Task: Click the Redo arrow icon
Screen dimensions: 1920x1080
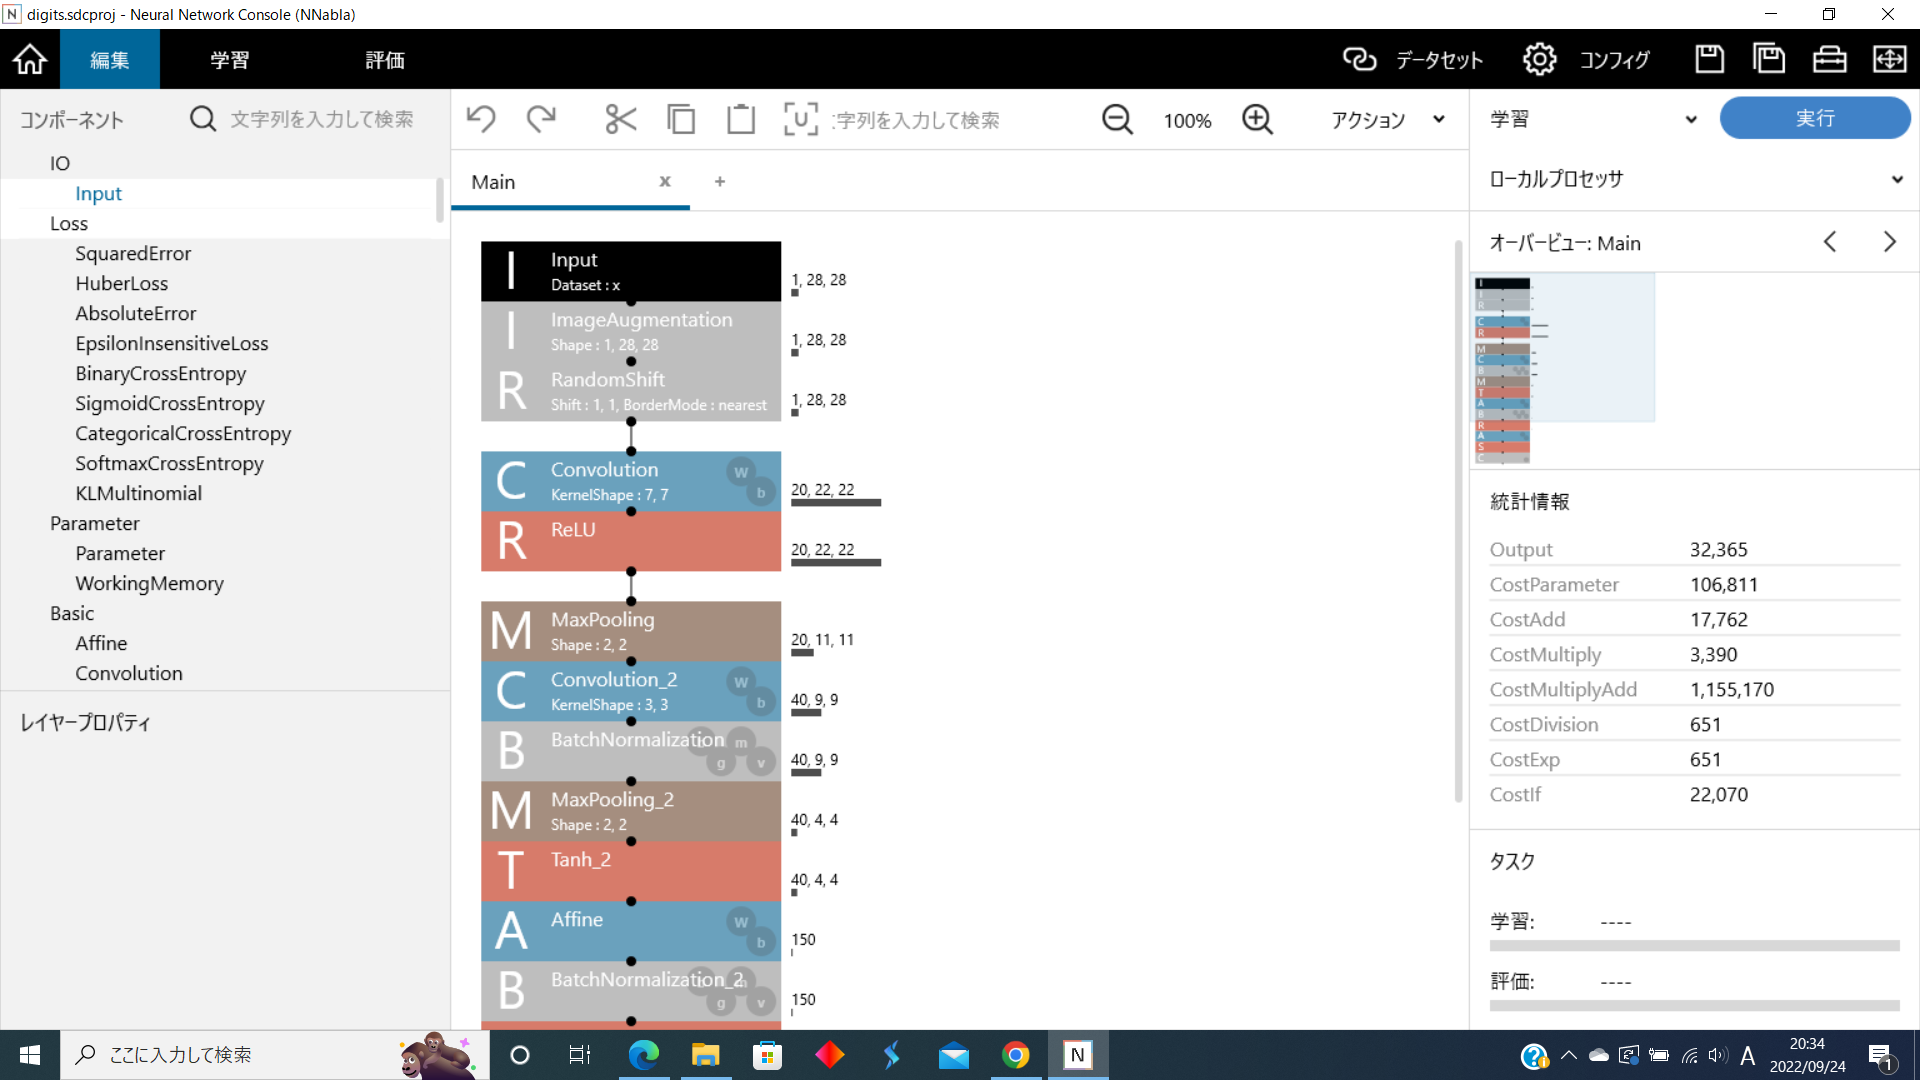Action: pyautogui.click(x=541, y=120)
